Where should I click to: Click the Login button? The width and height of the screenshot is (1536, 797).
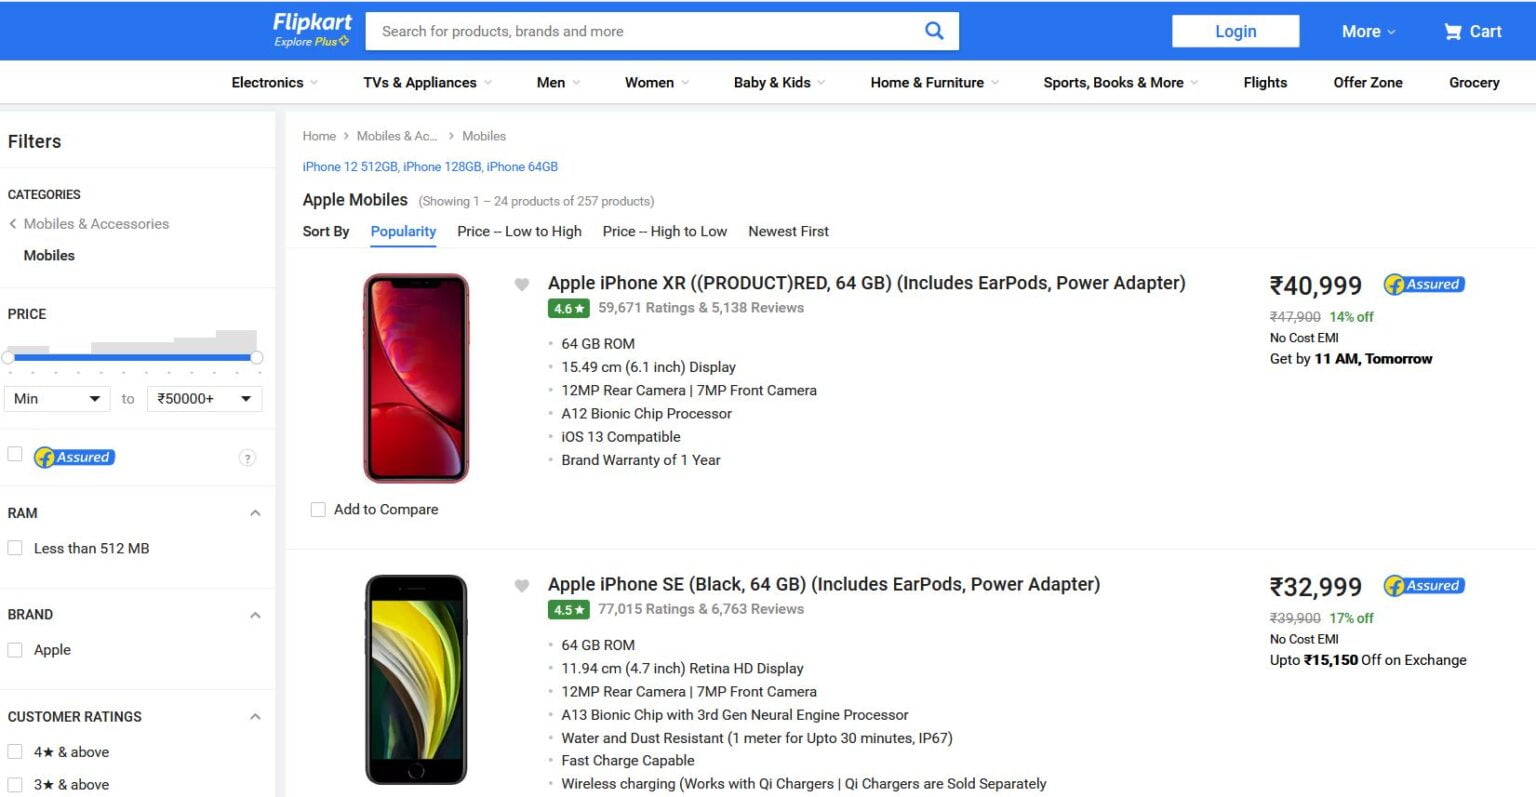click(1235, 31)
